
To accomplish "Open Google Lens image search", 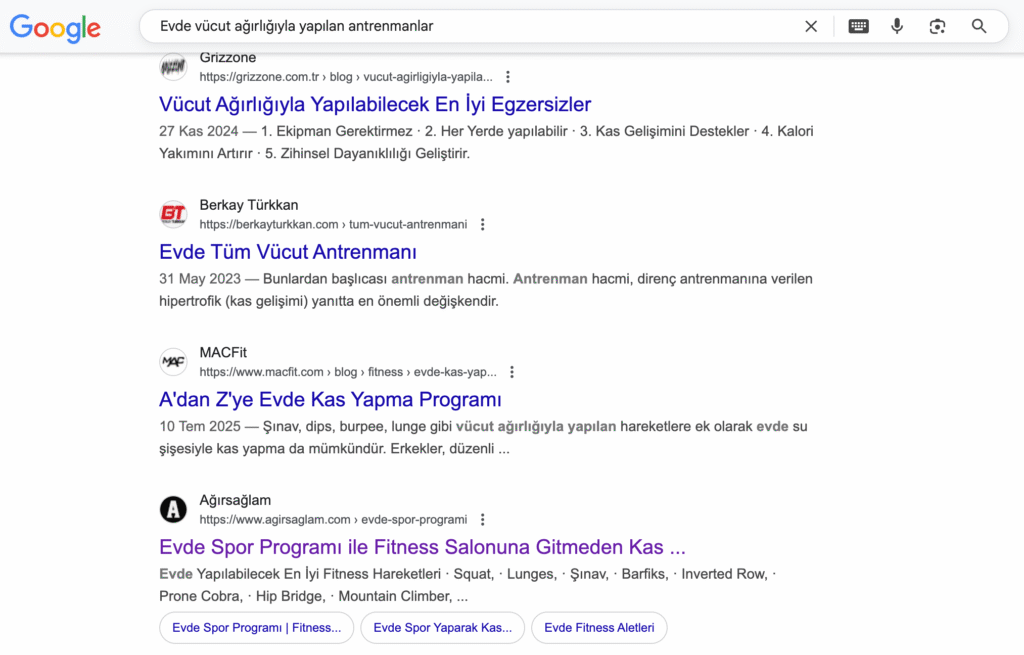I will [937, 26].
